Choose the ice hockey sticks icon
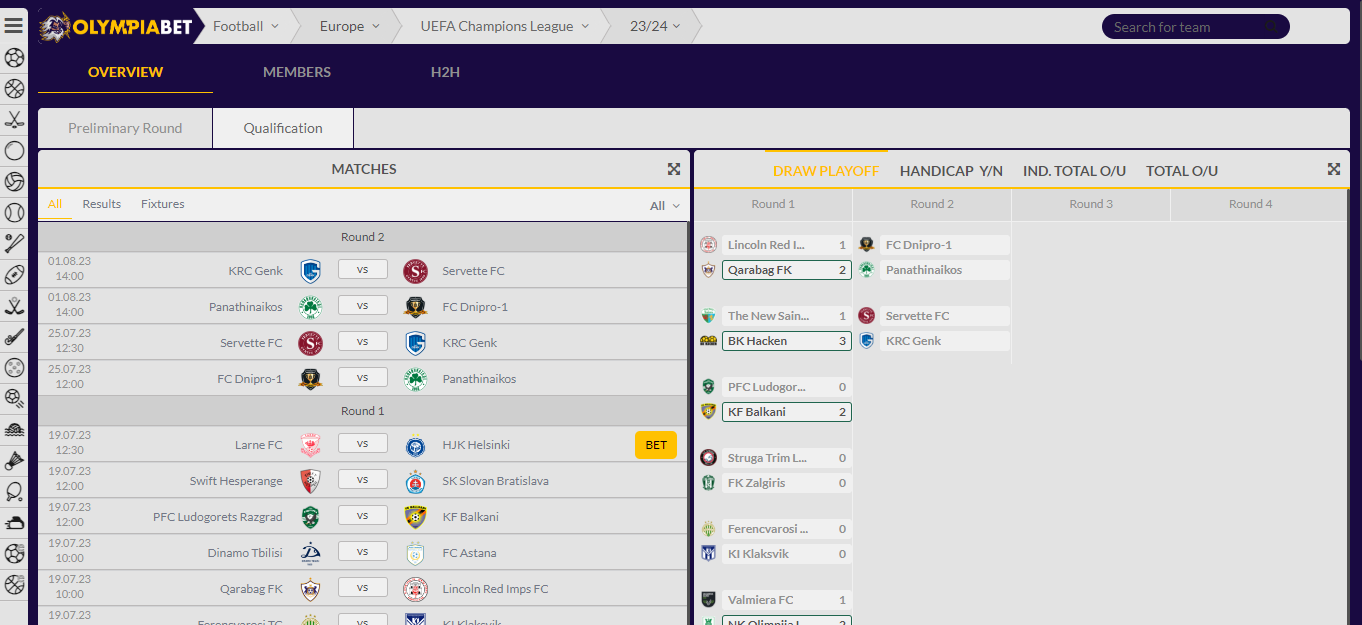Image resolution: width=1362 pixels, height=625 pixels. (x=14, y=120)
